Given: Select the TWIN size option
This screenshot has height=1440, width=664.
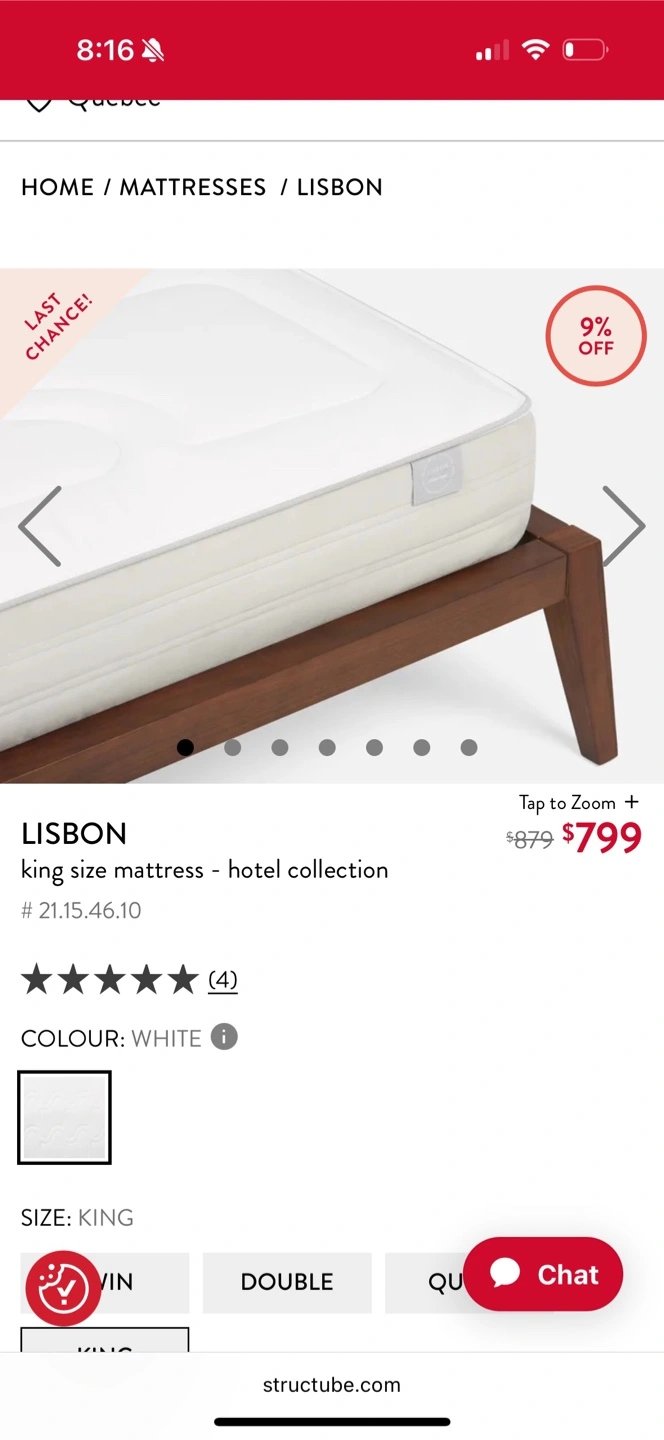Looking at the screenshot, I should point(105,1282).
